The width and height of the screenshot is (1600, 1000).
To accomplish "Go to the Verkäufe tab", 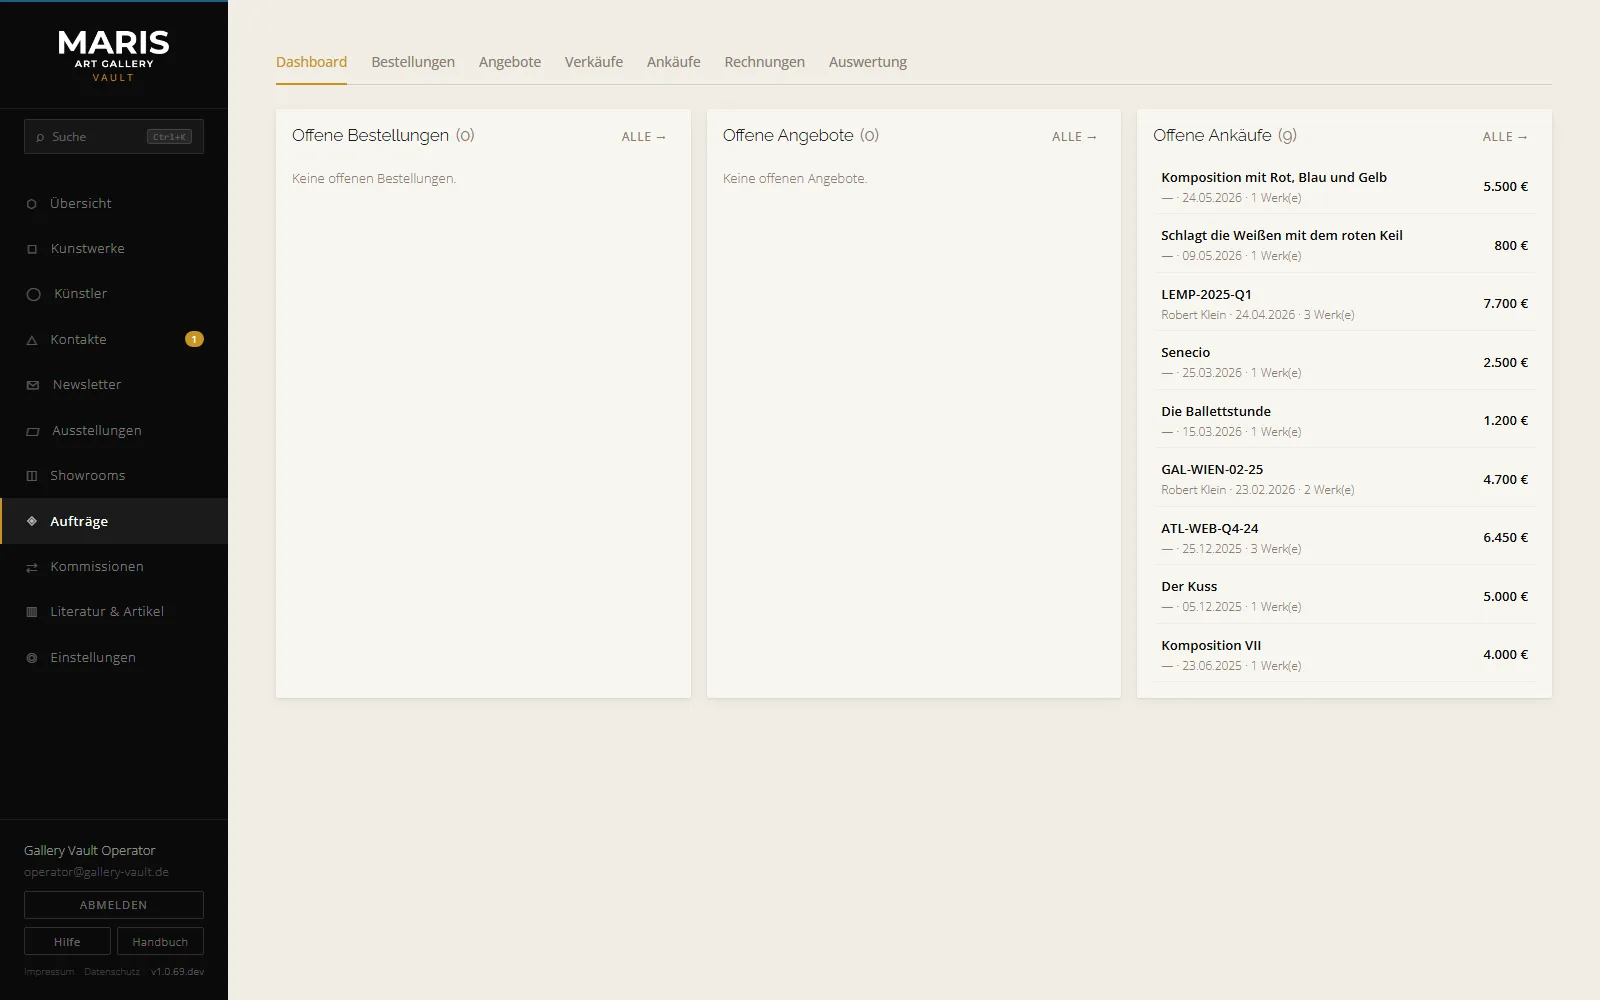I will tap(594, 62).
